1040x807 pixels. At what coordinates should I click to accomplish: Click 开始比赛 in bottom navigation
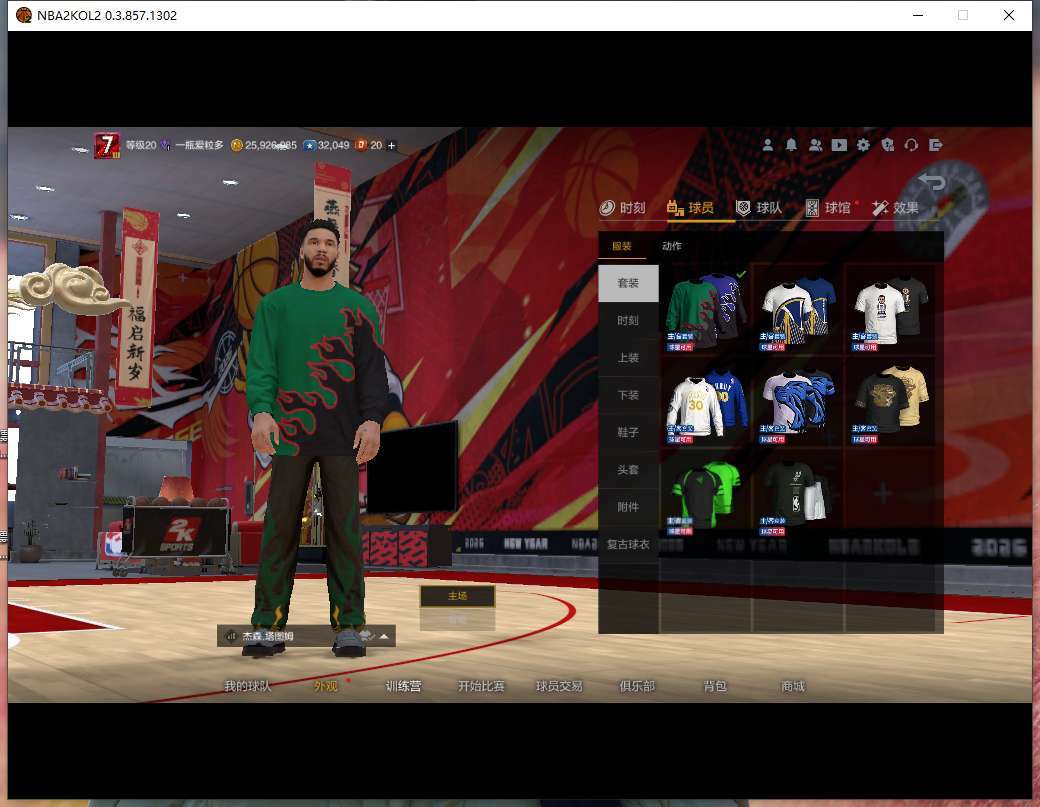point(481,686)
